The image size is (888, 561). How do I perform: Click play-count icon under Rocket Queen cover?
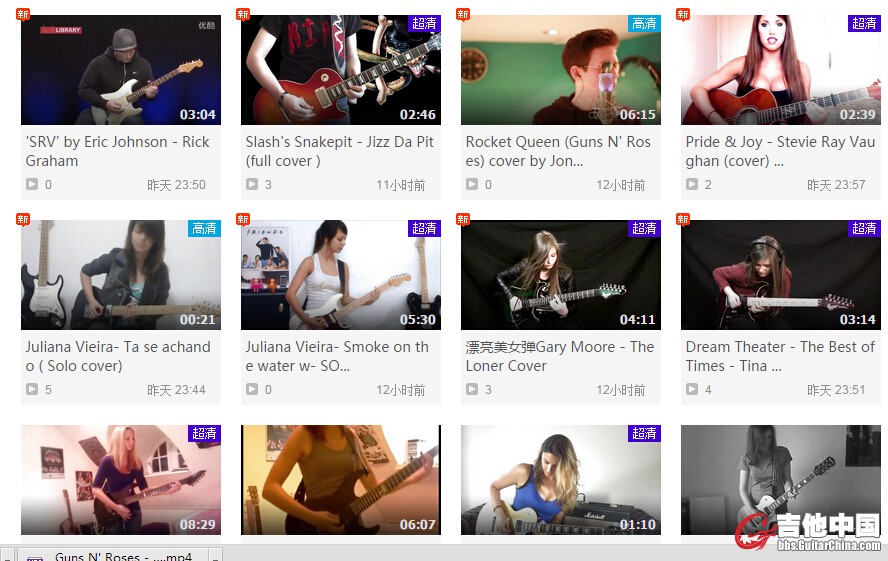472,184
